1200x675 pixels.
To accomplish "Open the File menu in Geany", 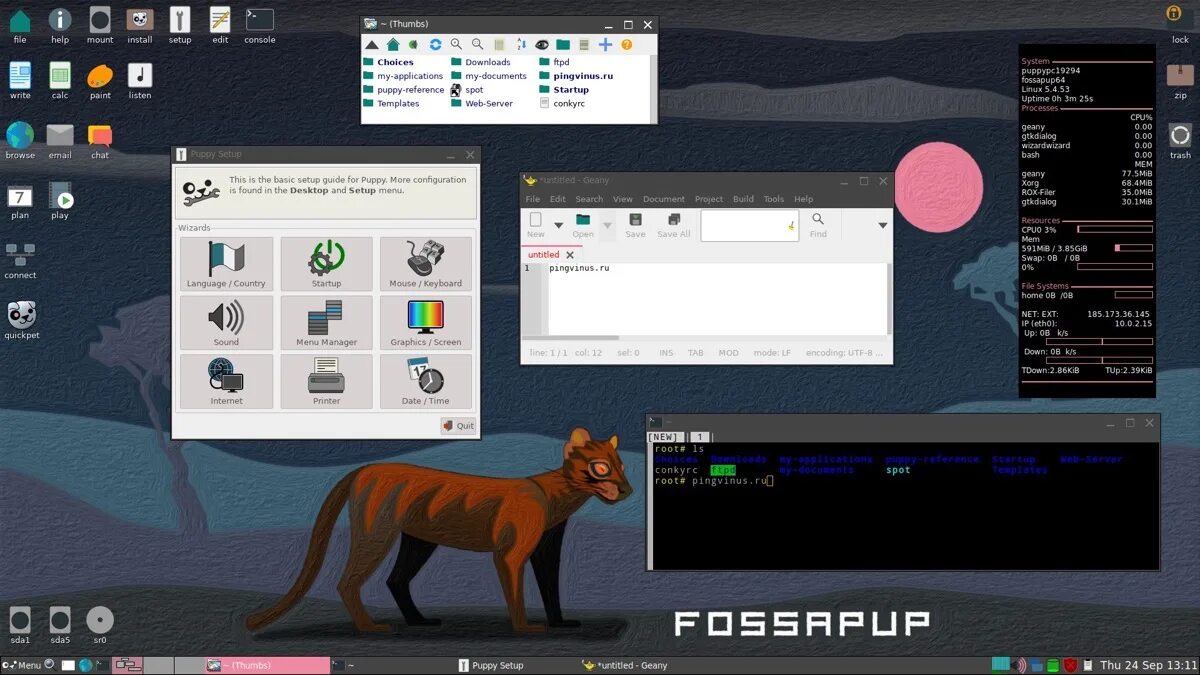I will pyautogui.click(x=533, y=199).
